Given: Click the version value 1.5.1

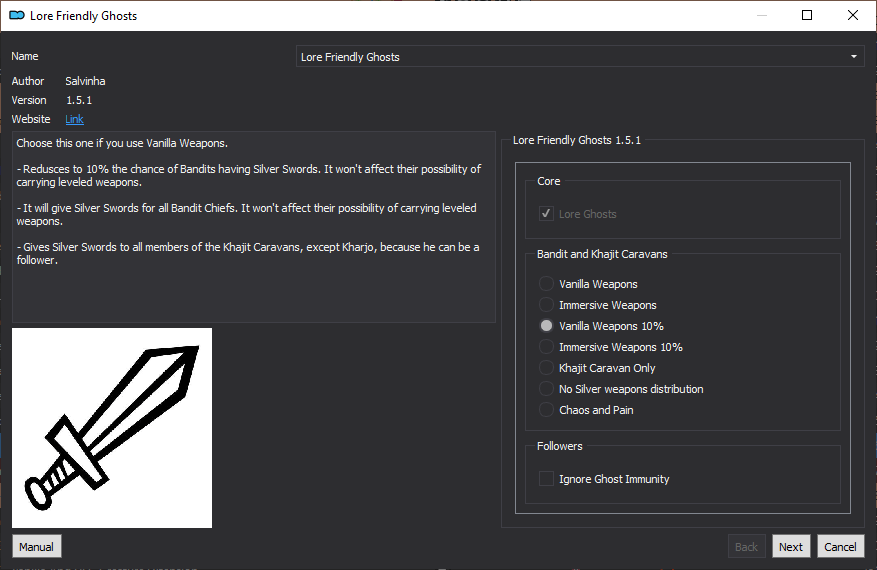Looking at the screenshot, I should point(79,100).
